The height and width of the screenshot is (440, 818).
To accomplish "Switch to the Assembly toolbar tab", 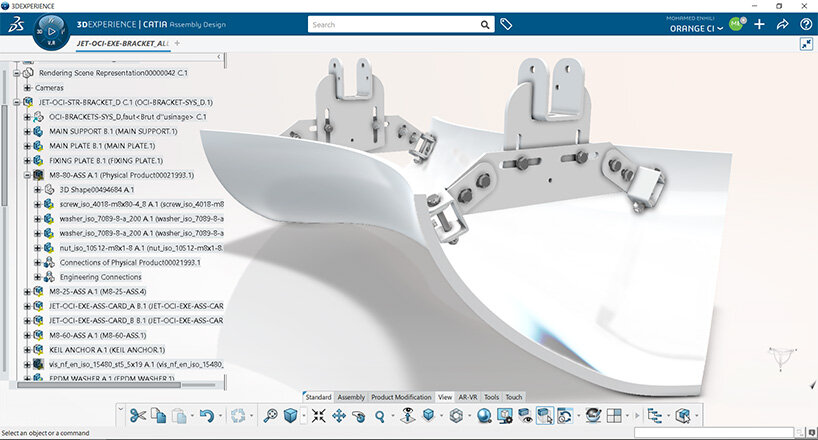I will [x=351, y=397].
